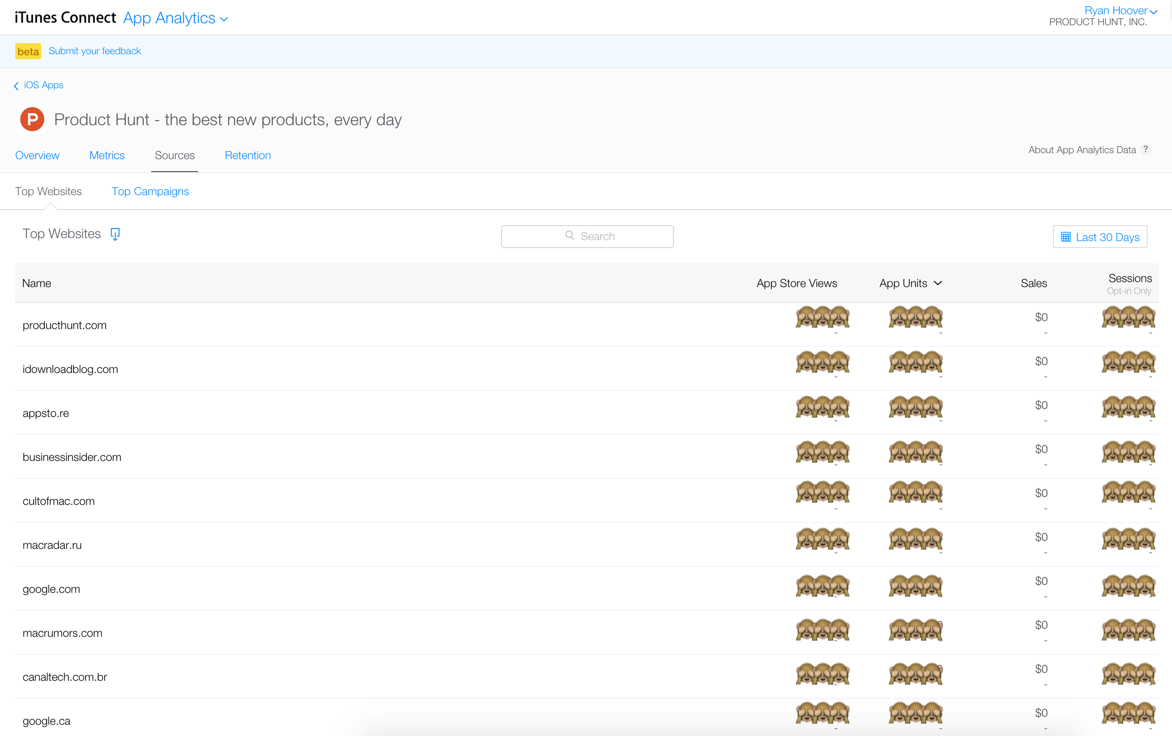
Task: Click App Units monkeys for macrumors.com
Action: tap(916, 630)
